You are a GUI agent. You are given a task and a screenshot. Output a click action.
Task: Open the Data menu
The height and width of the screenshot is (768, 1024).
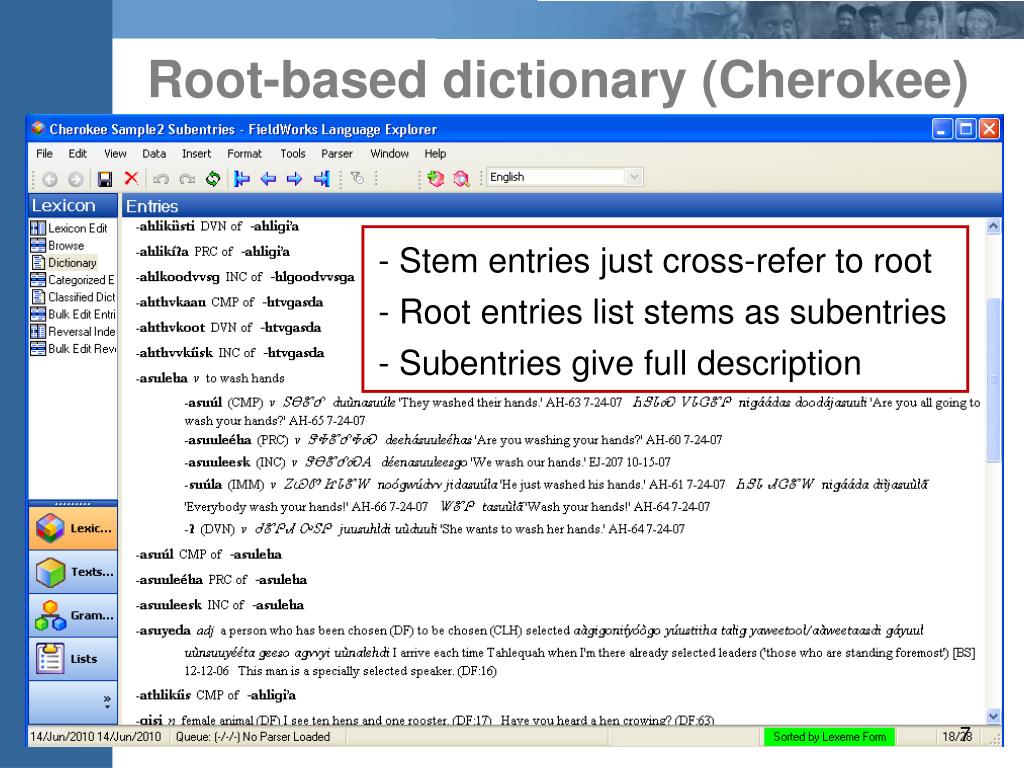(x=153, y=153)
